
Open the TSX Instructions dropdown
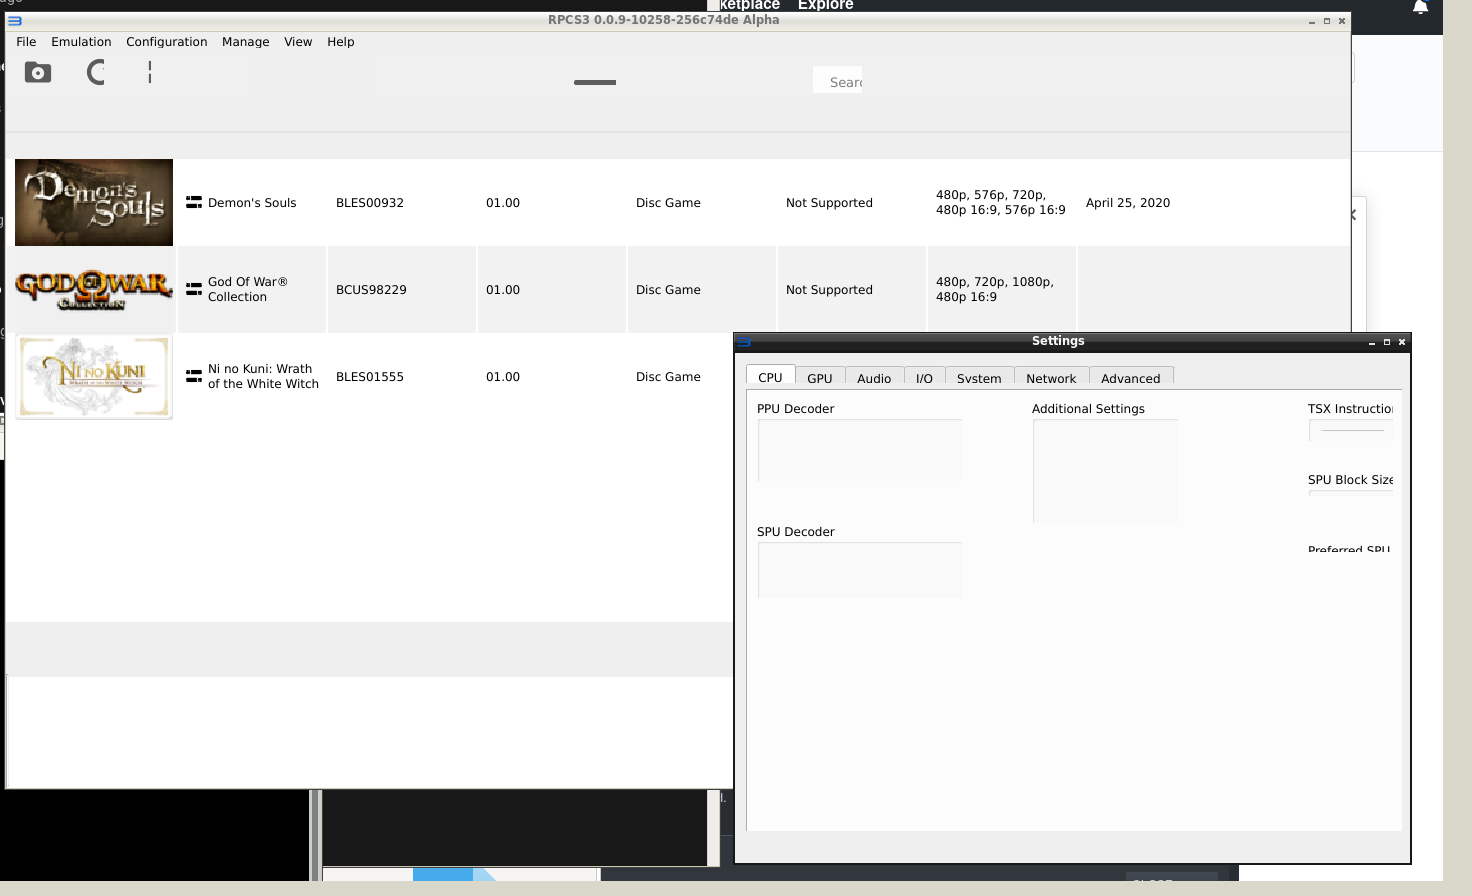pyautogui.click(x=1351, y=431)
